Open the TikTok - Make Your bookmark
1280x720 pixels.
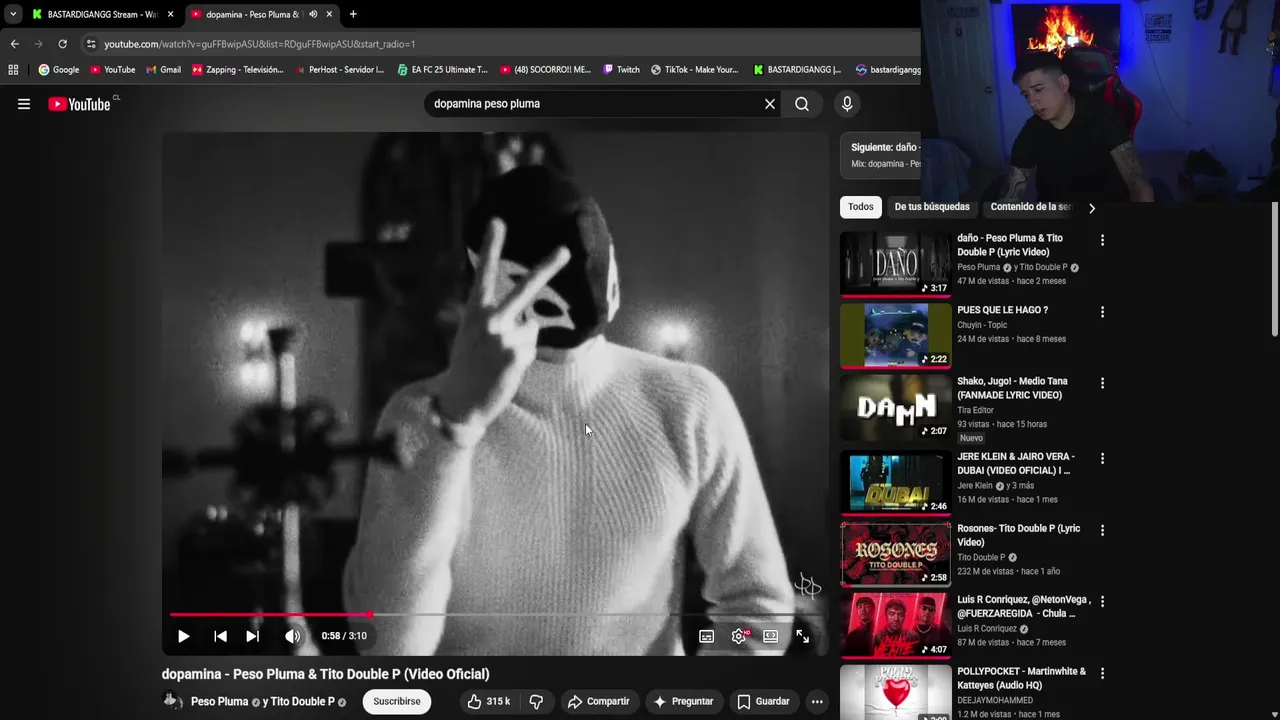pyautogui.click(x=694, y=70)
